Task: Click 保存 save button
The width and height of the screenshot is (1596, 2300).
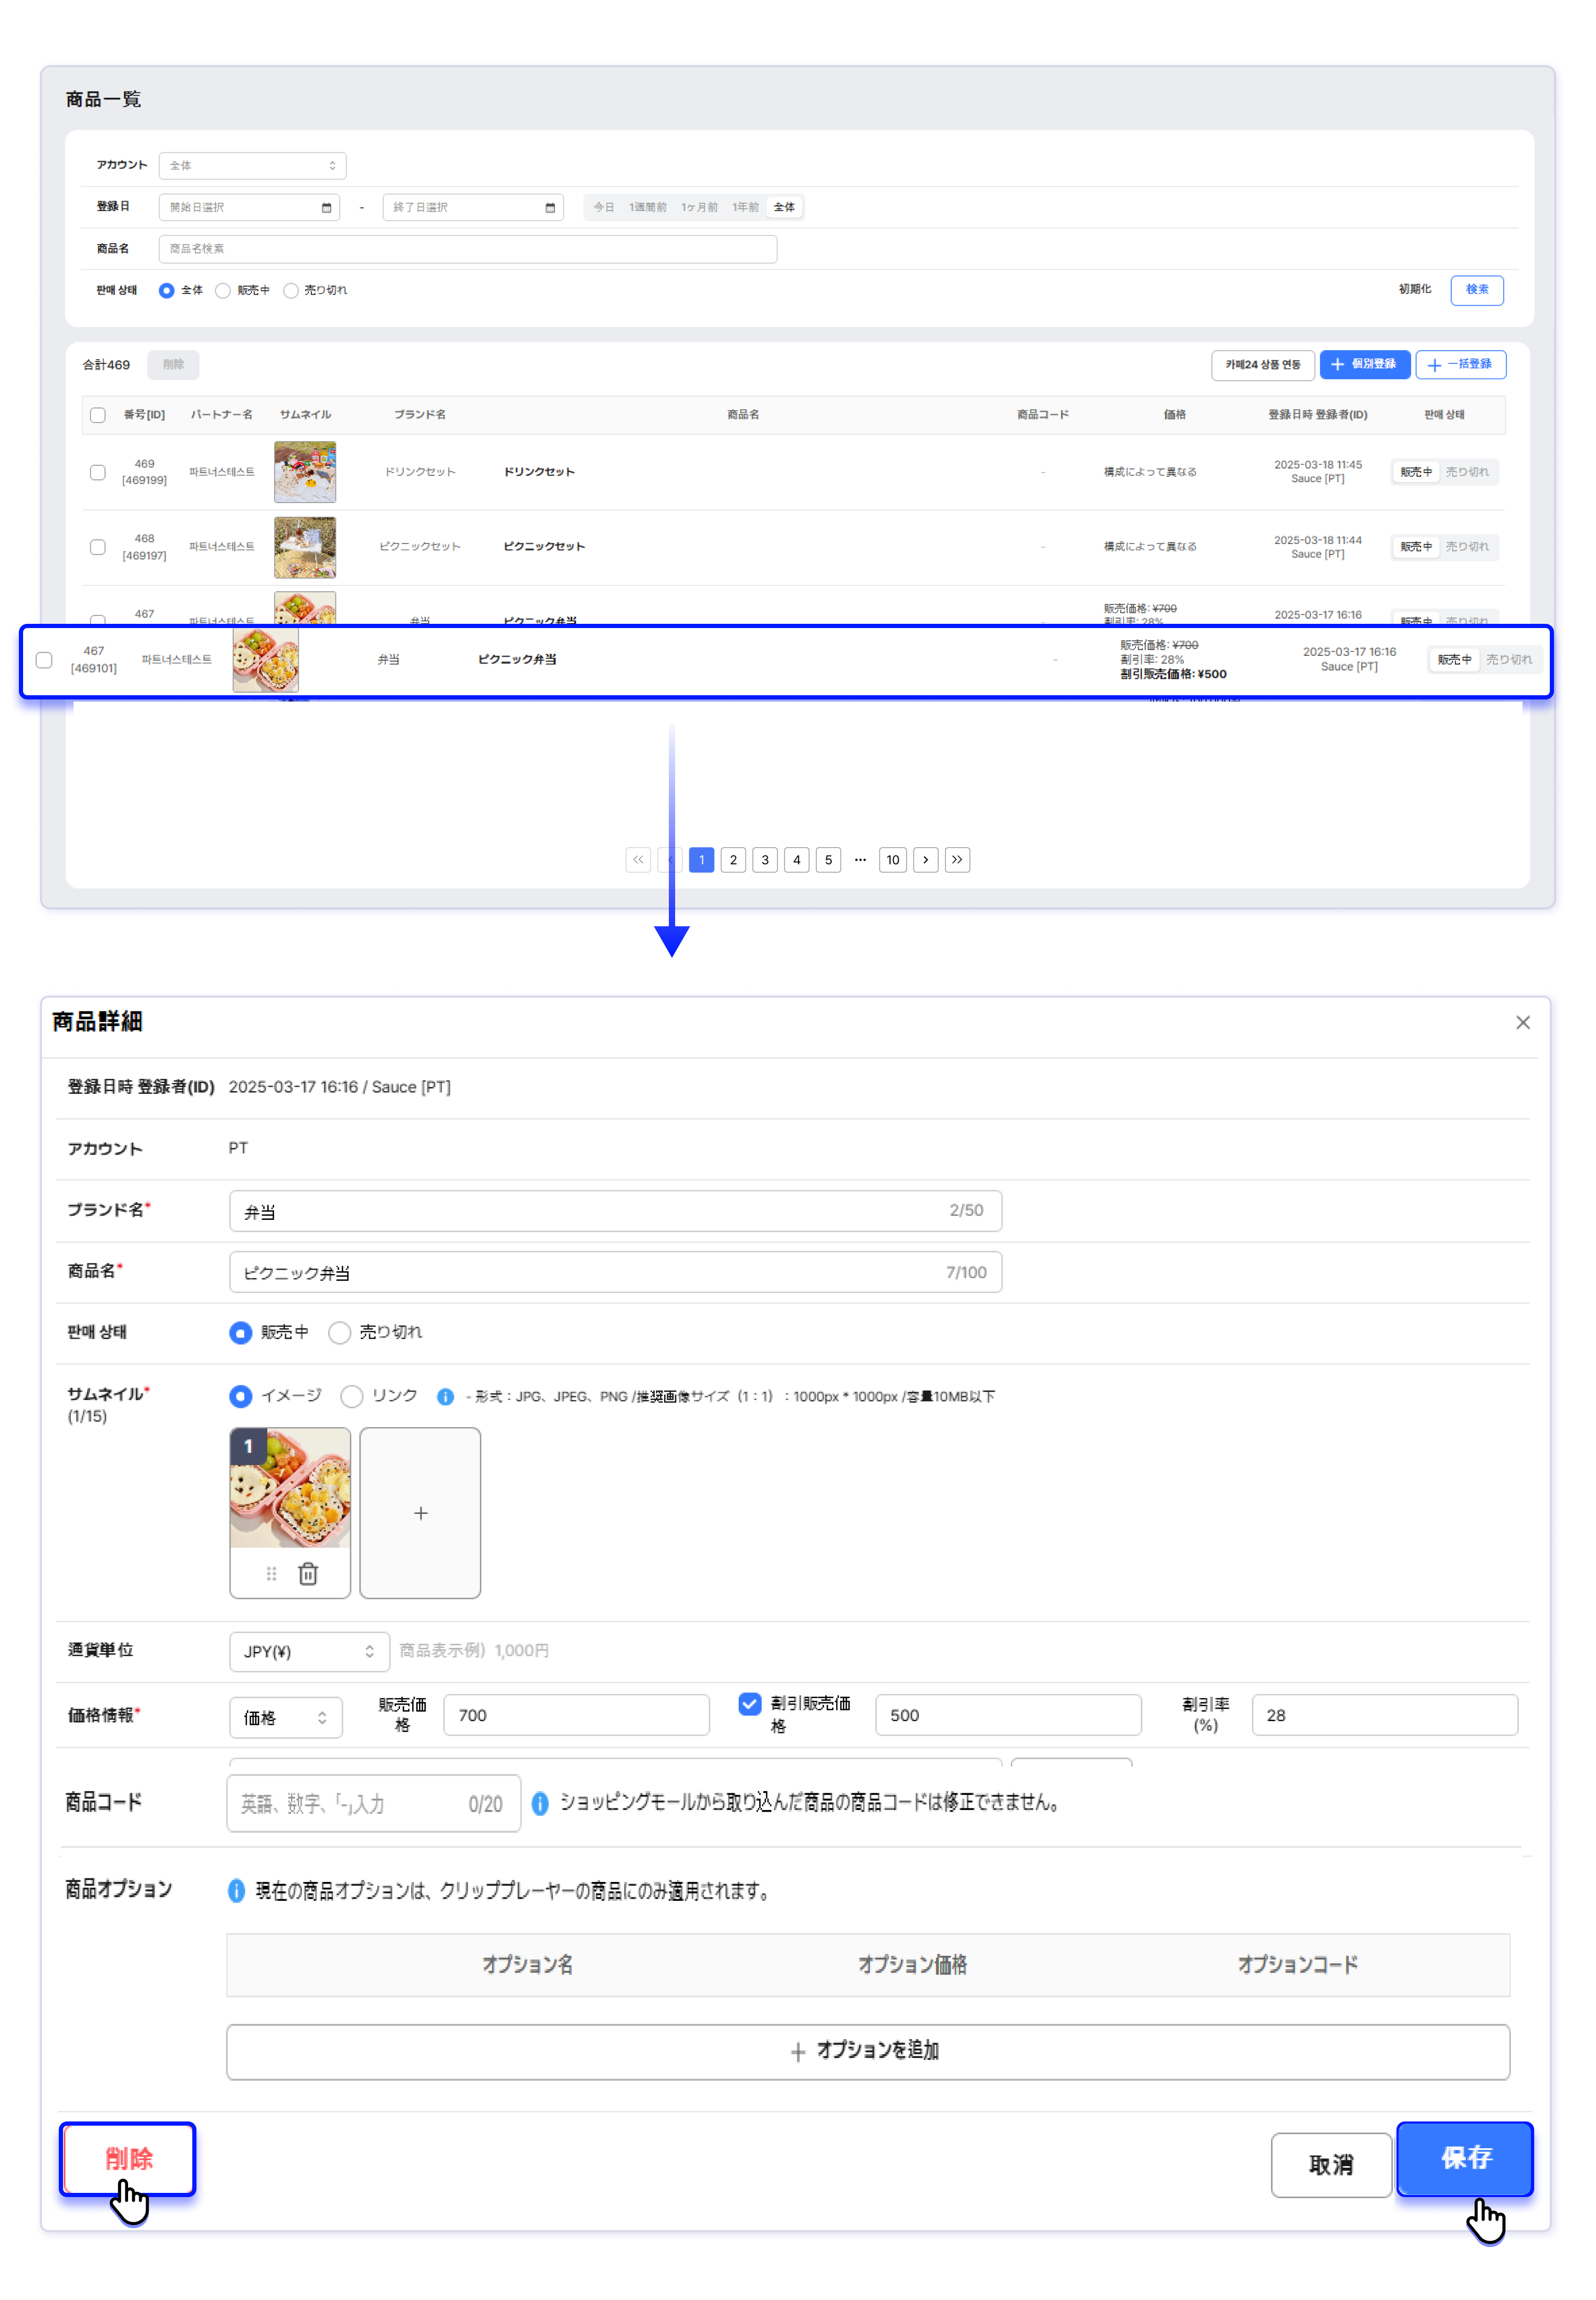Action: click(1464, 2158)
